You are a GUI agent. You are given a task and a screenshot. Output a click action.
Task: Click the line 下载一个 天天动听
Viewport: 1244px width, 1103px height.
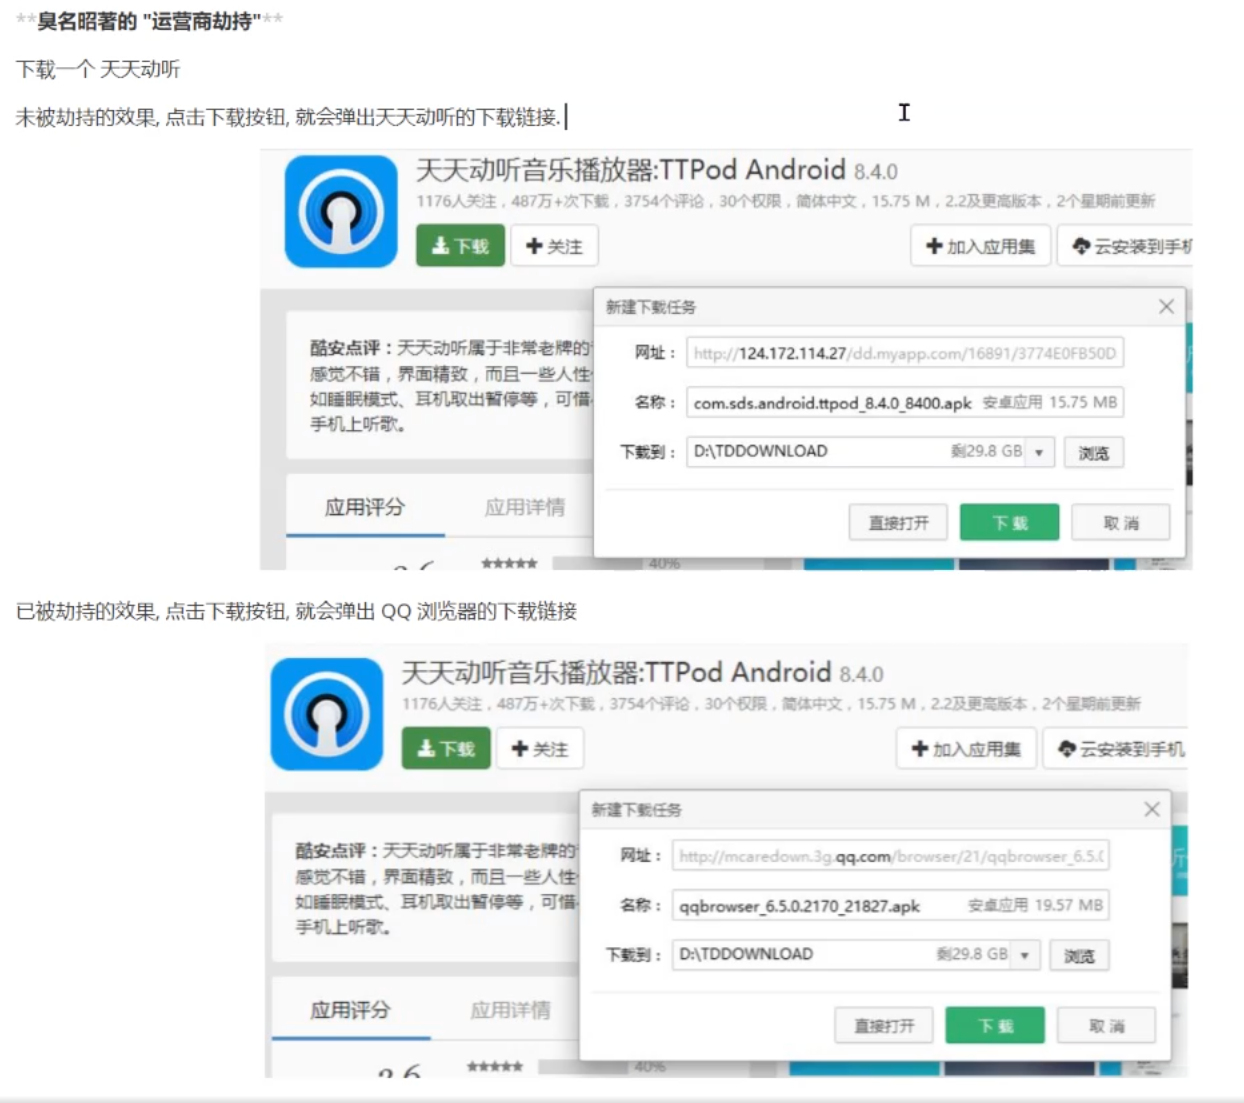coord(98,69)
